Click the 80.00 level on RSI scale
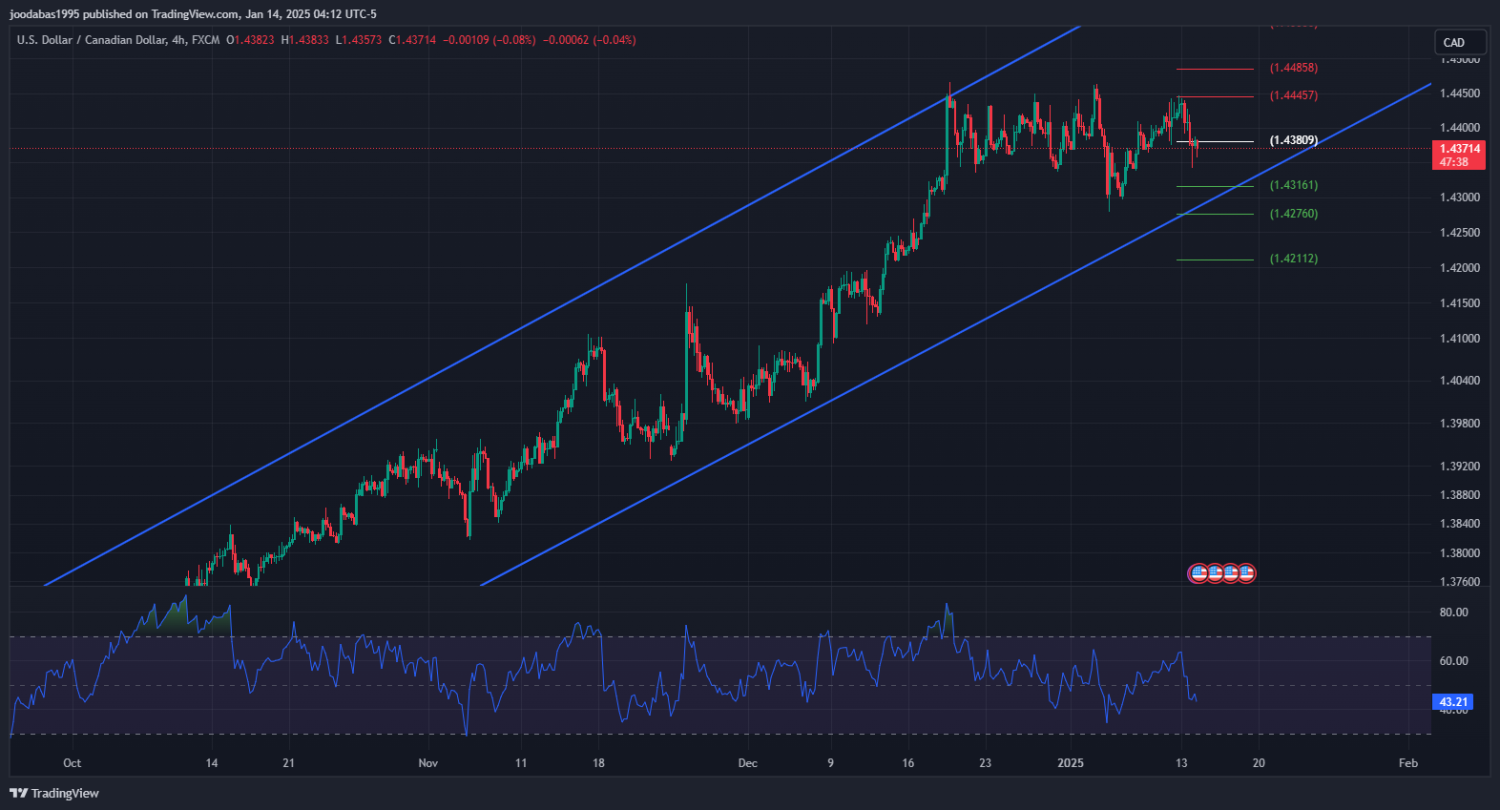1500x810 pixels. [1453, 612]
